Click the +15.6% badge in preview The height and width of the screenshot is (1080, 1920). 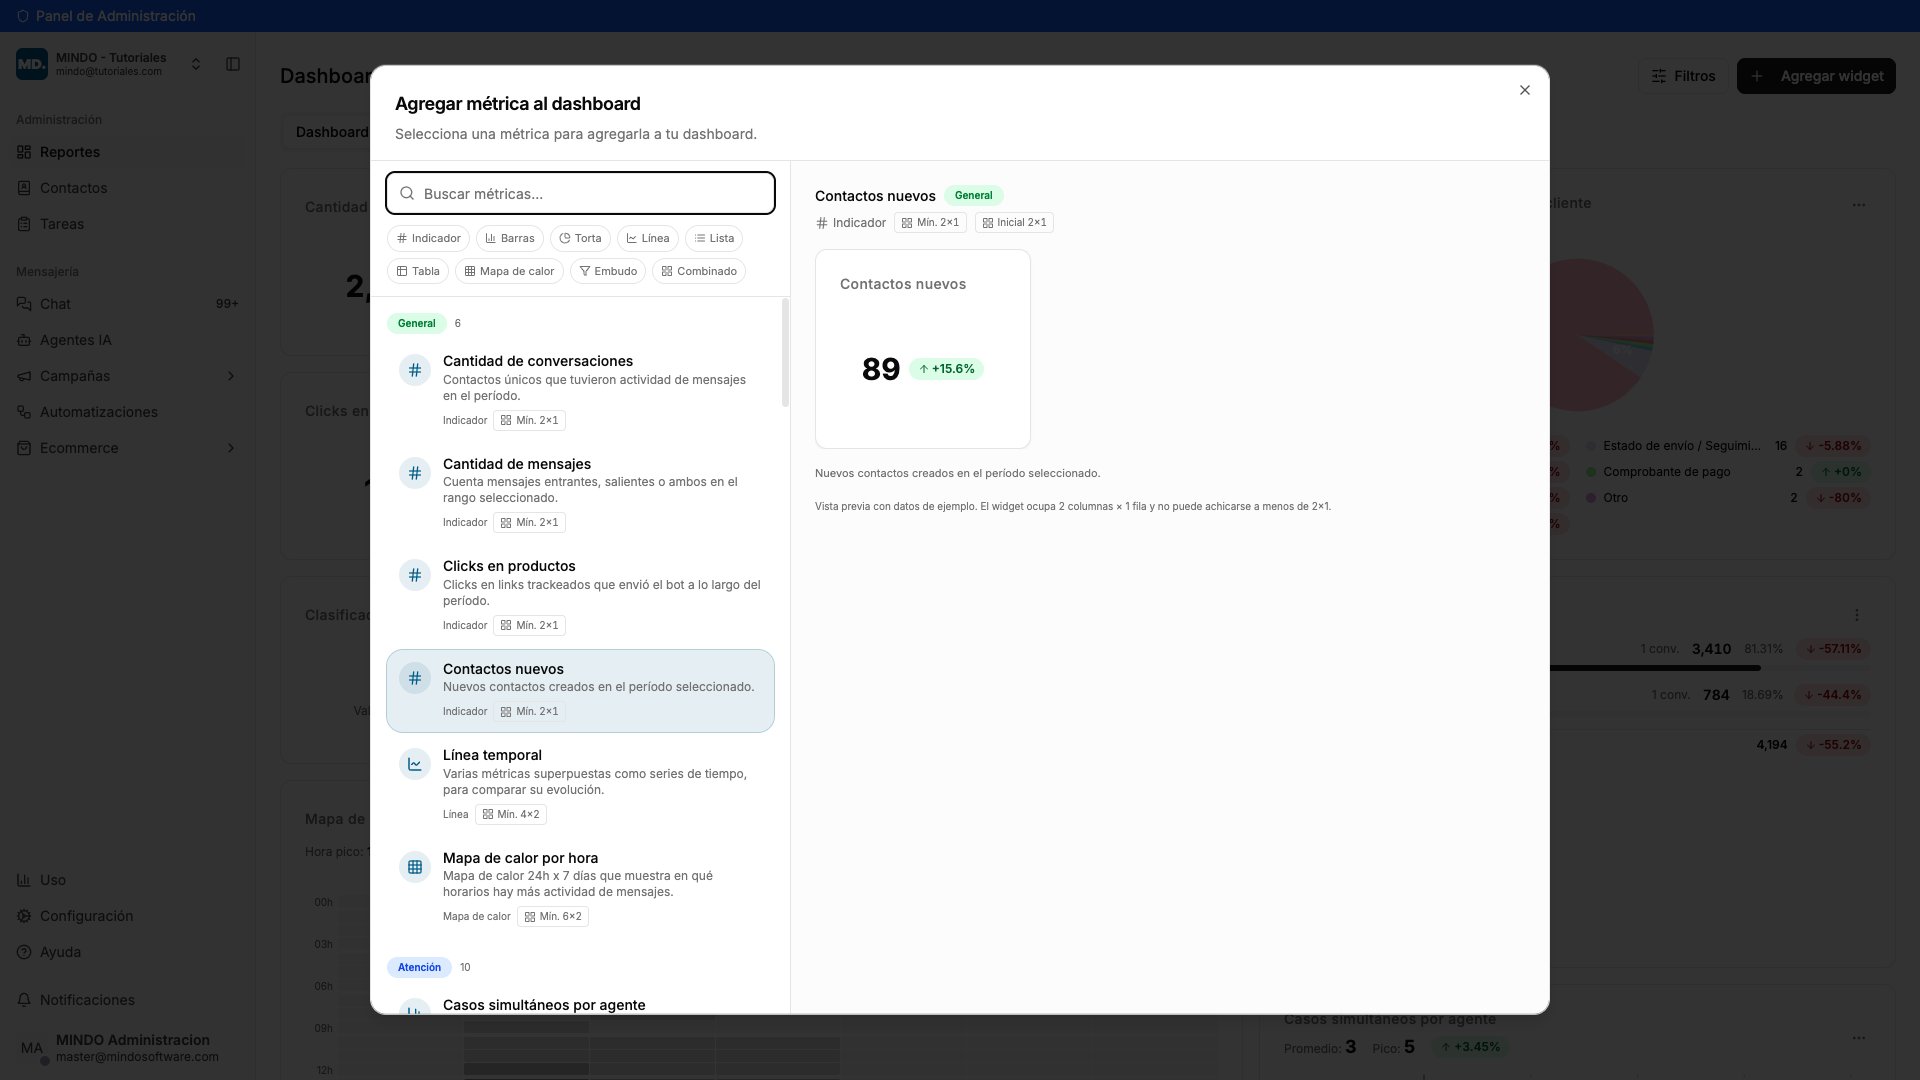pyautogui.click(x=946, y=369)
